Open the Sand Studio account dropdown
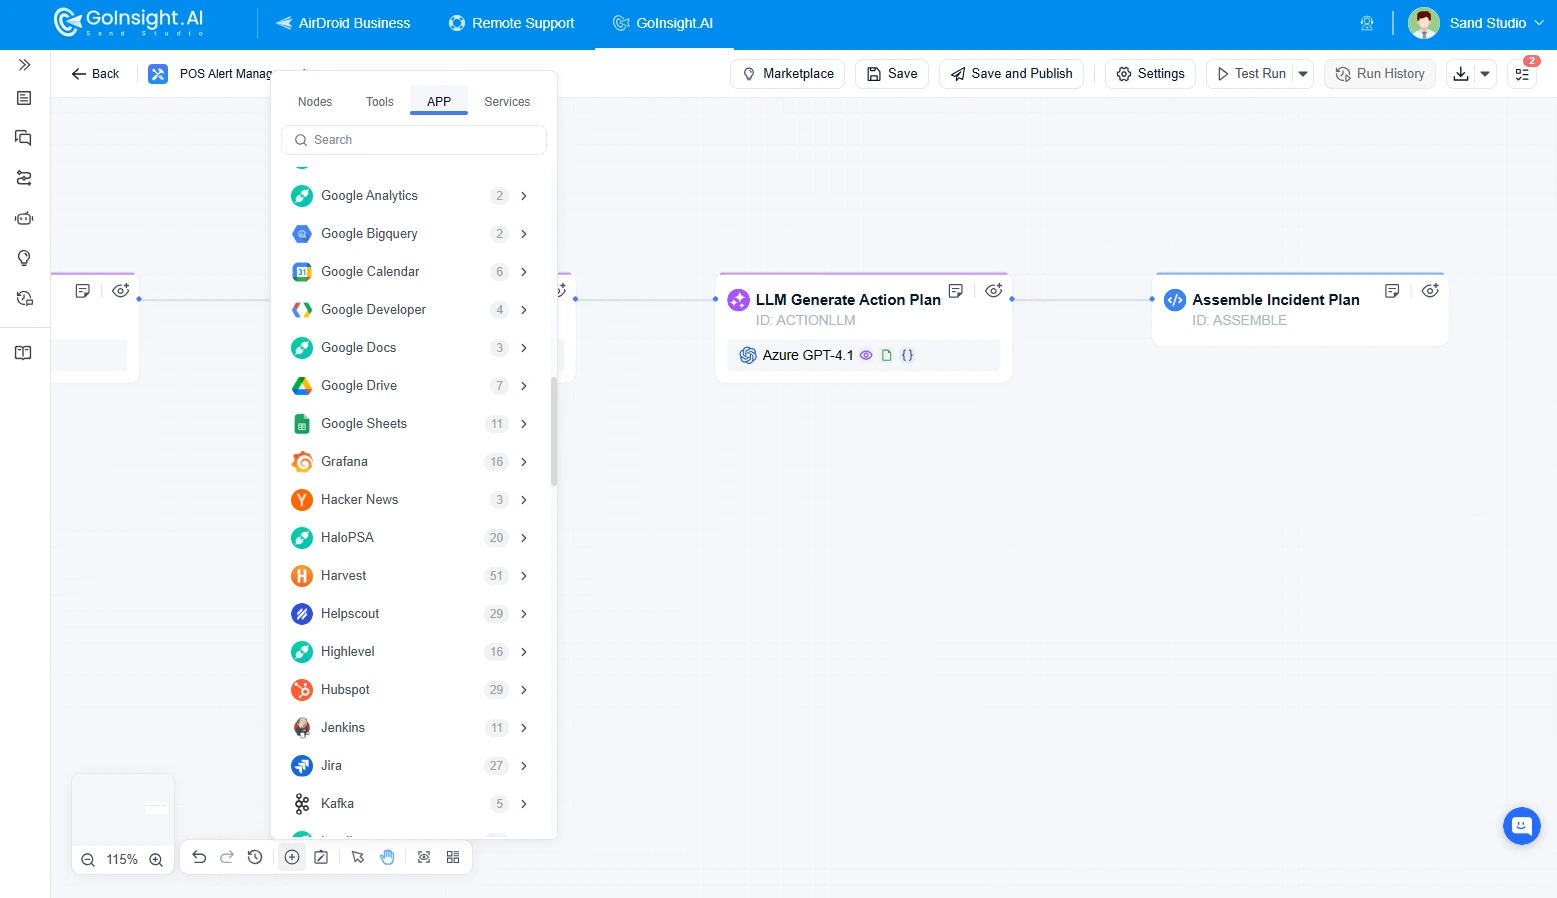The height and width of the screenshot is (898, 1557). [x=1477, y=23]
